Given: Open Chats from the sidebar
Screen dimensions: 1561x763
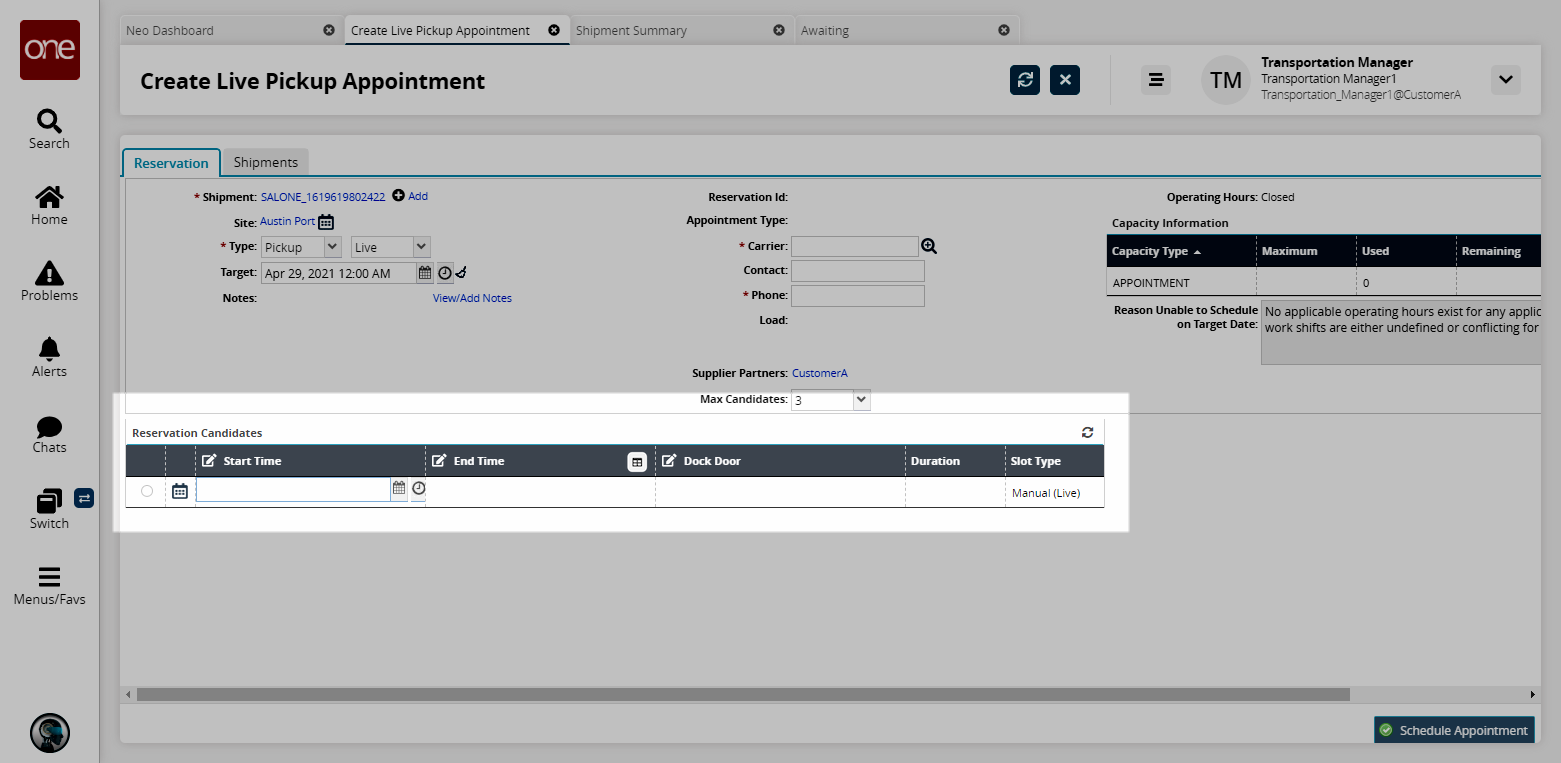Looking at the screenshot, I should 49,434.
